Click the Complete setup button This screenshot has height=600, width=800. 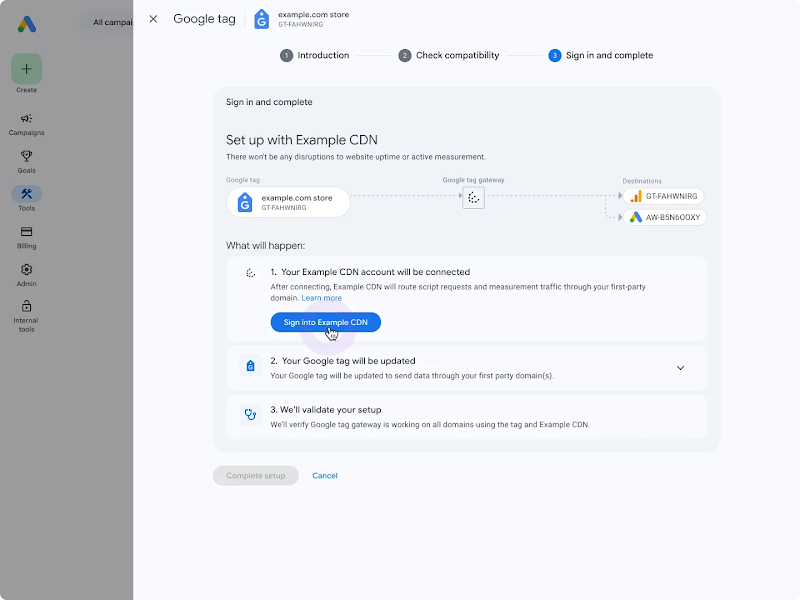pyautogui.click(x=256, y=476)
